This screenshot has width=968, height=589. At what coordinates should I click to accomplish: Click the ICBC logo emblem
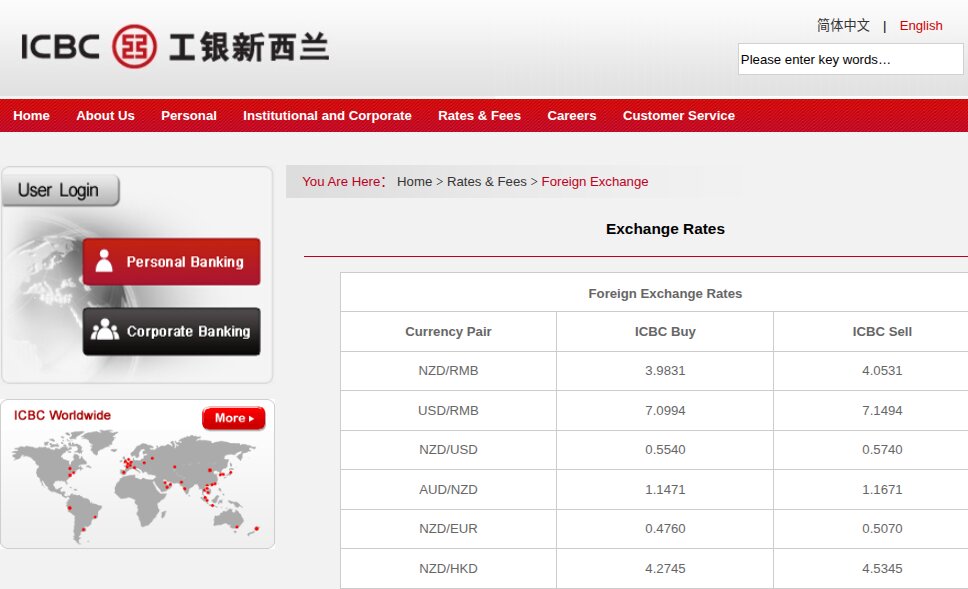(134, 46)
